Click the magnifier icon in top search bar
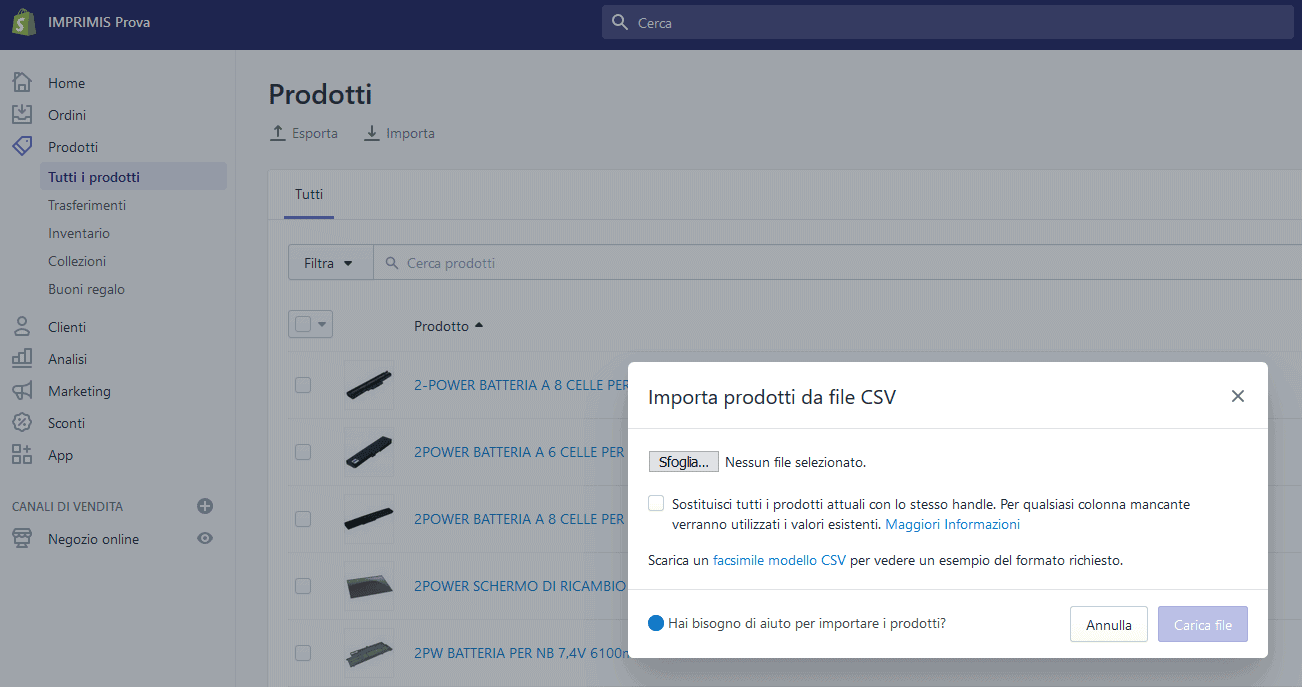The image size is (1302, 687). point(620,22)
